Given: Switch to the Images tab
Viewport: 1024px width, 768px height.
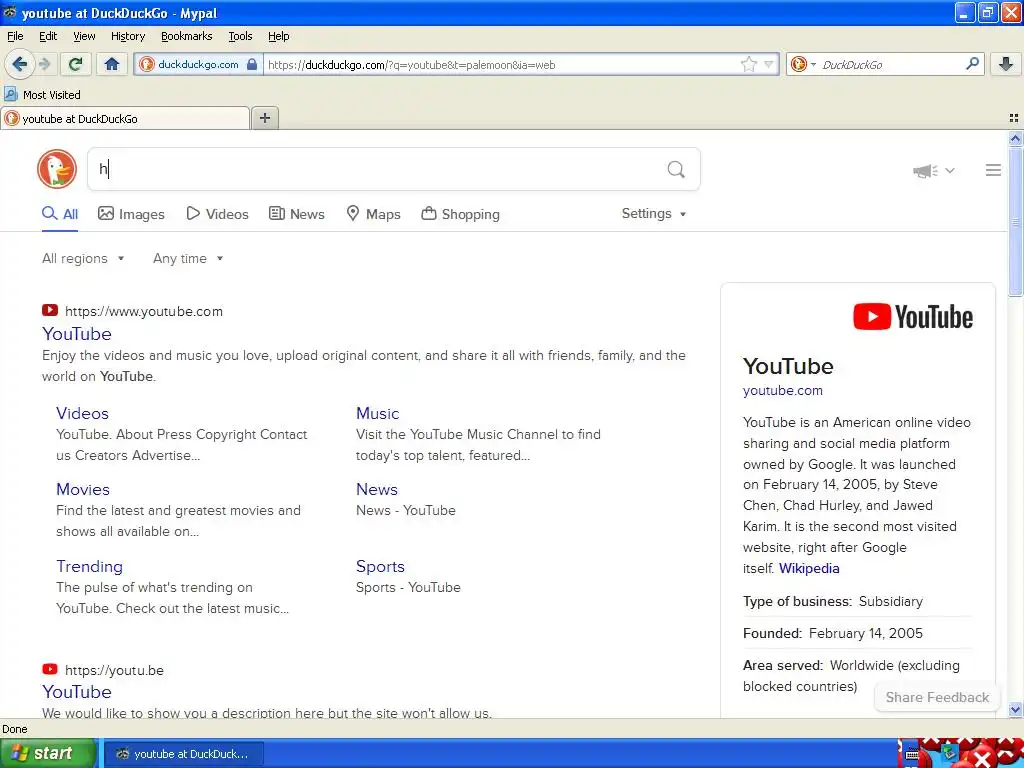Looking at the screenshot, I should coord(131,214).
